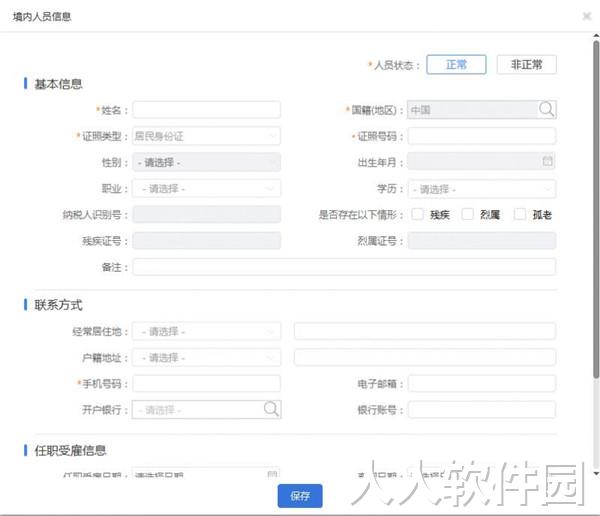Open the 职业 dropdown

pos(207,188)
